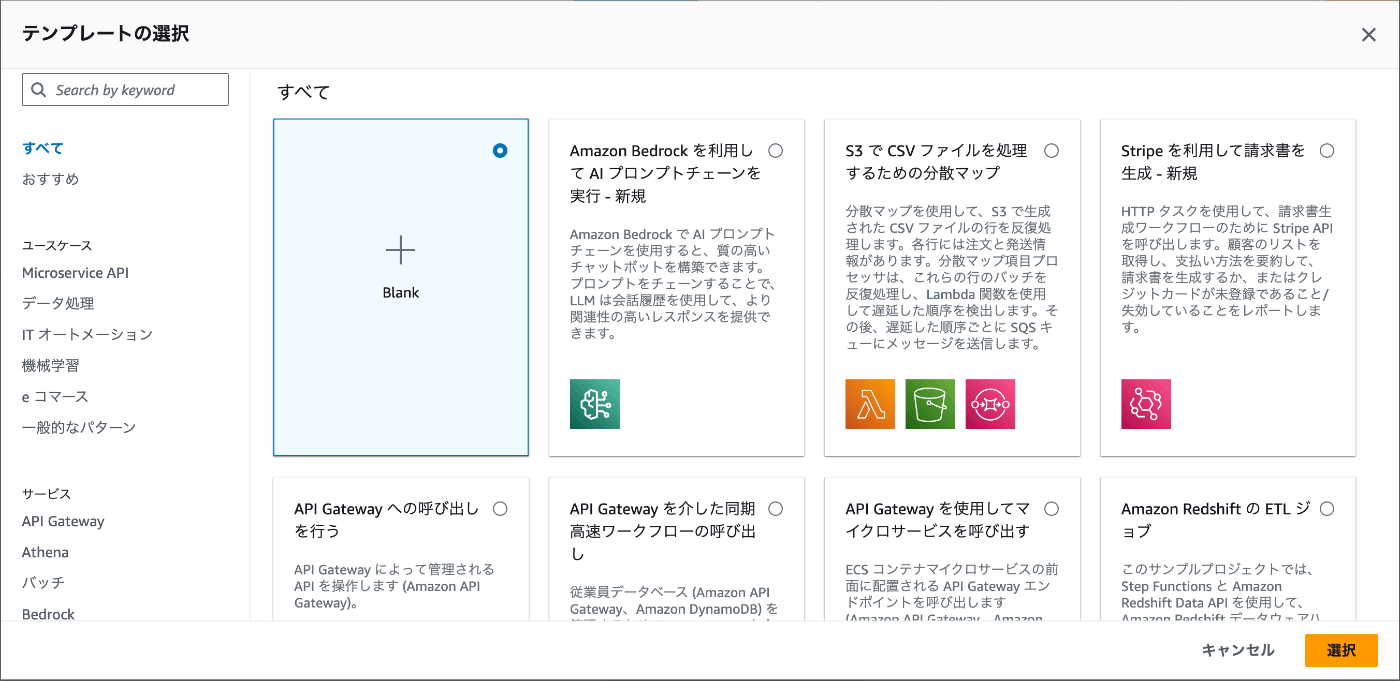1400x681 pixels.
Task: Filter by 機械学習 use case
Action: coord(50,365)
